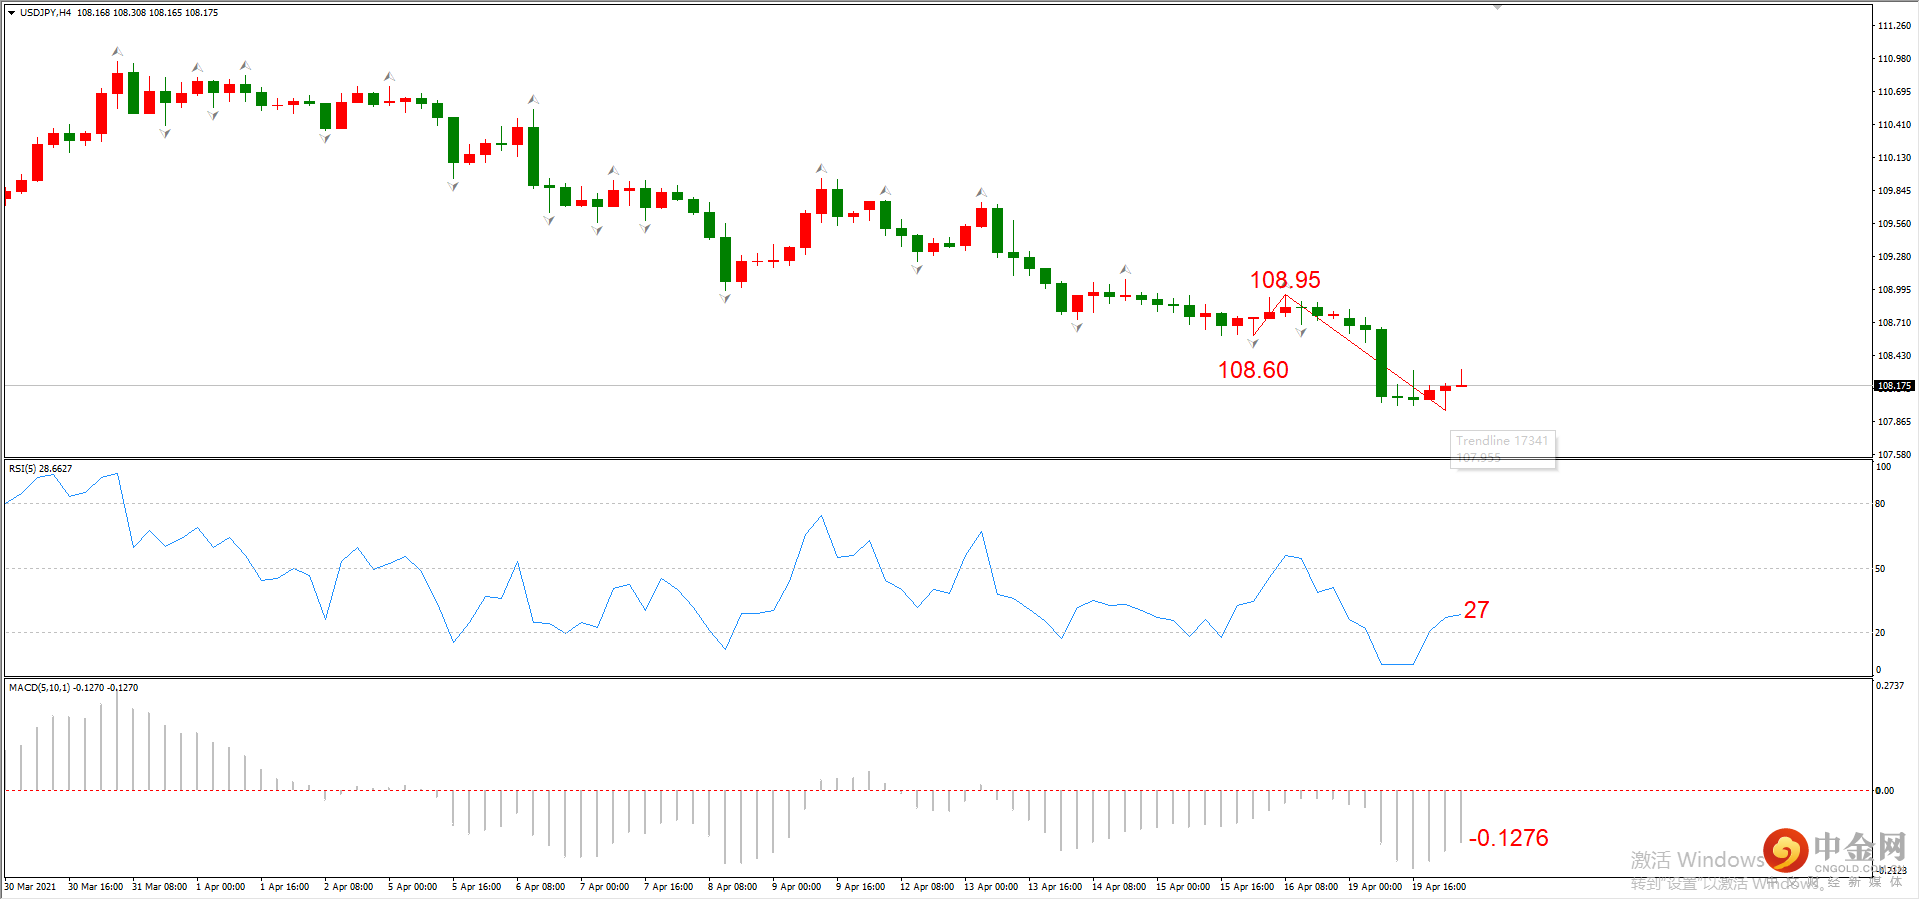Click the 12 Apr 08:00 date label

[927, 887]
